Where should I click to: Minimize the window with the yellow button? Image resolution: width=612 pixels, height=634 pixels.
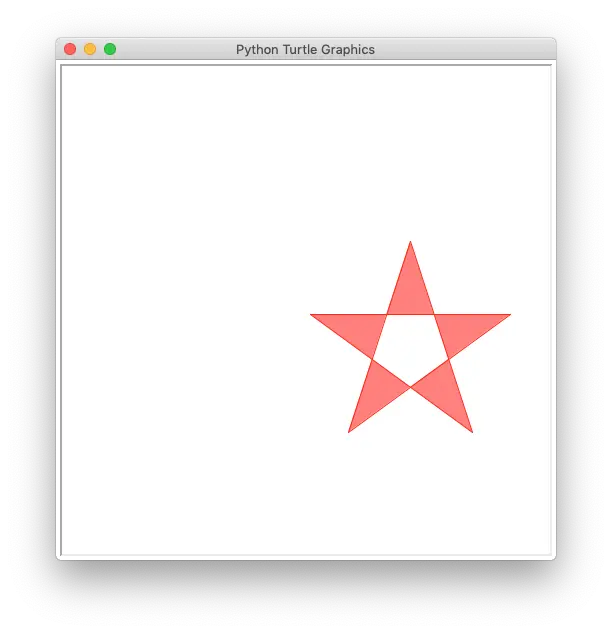[x=90, y=49]
